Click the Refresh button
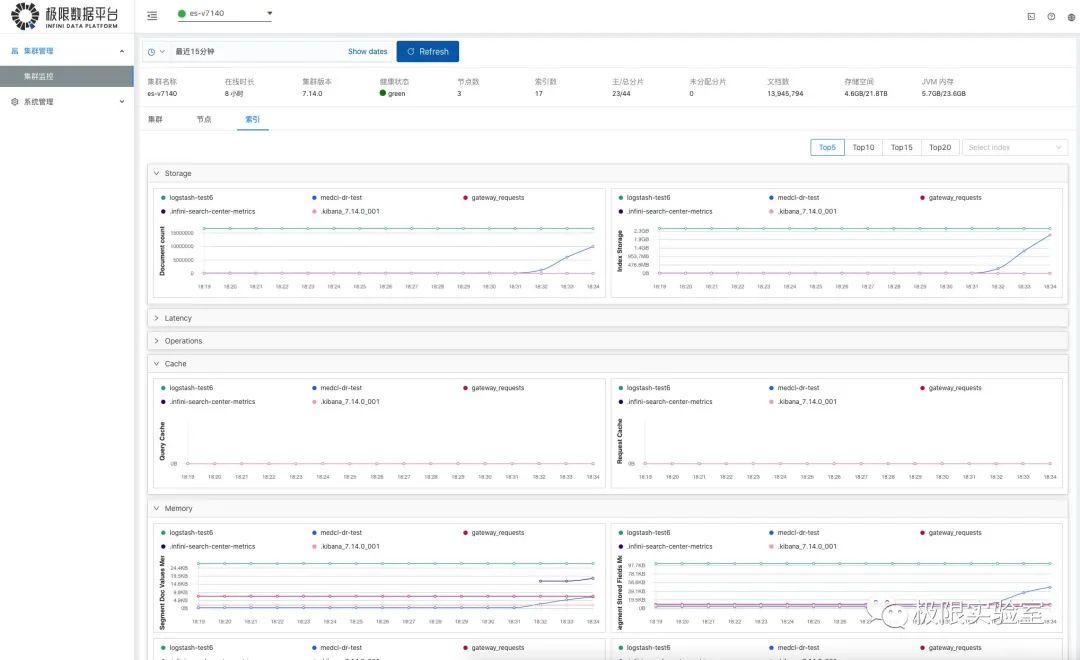 428,52
